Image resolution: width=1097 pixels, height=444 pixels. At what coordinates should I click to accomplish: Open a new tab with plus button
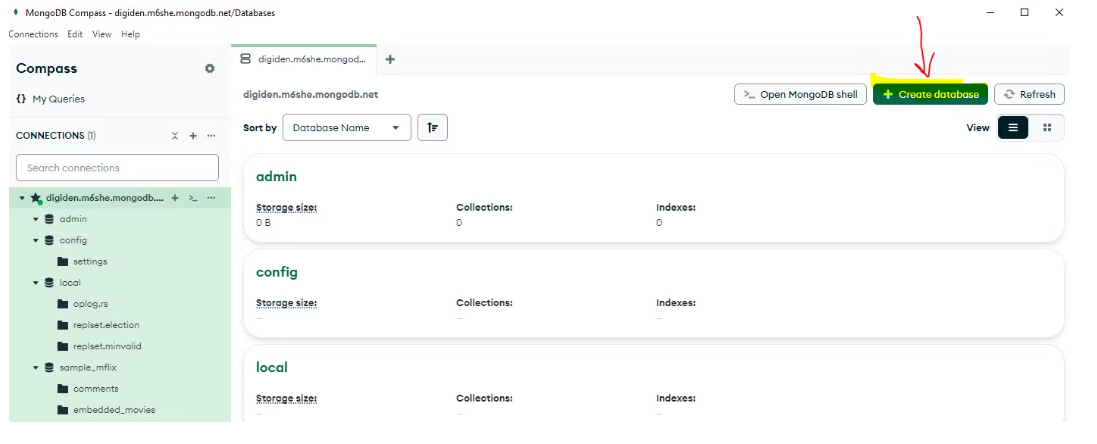click(x=390, y=59)
